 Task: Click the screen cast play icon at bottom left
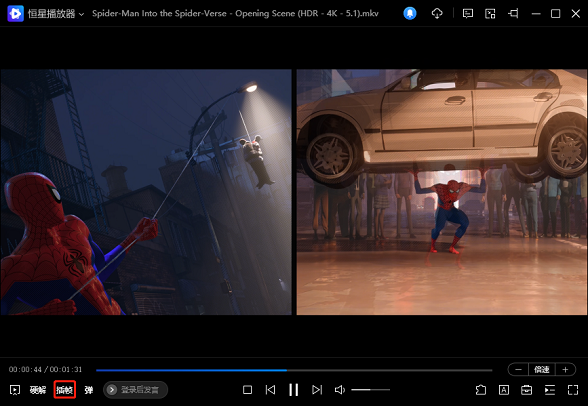15,390
